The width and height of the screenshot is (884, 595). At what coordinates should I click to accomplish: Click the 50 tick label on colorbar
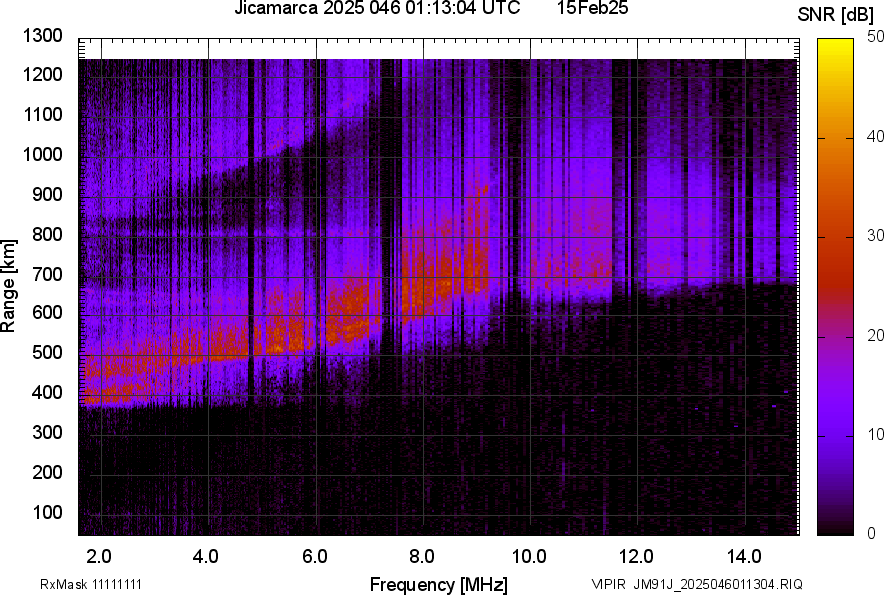pos(876,37)
